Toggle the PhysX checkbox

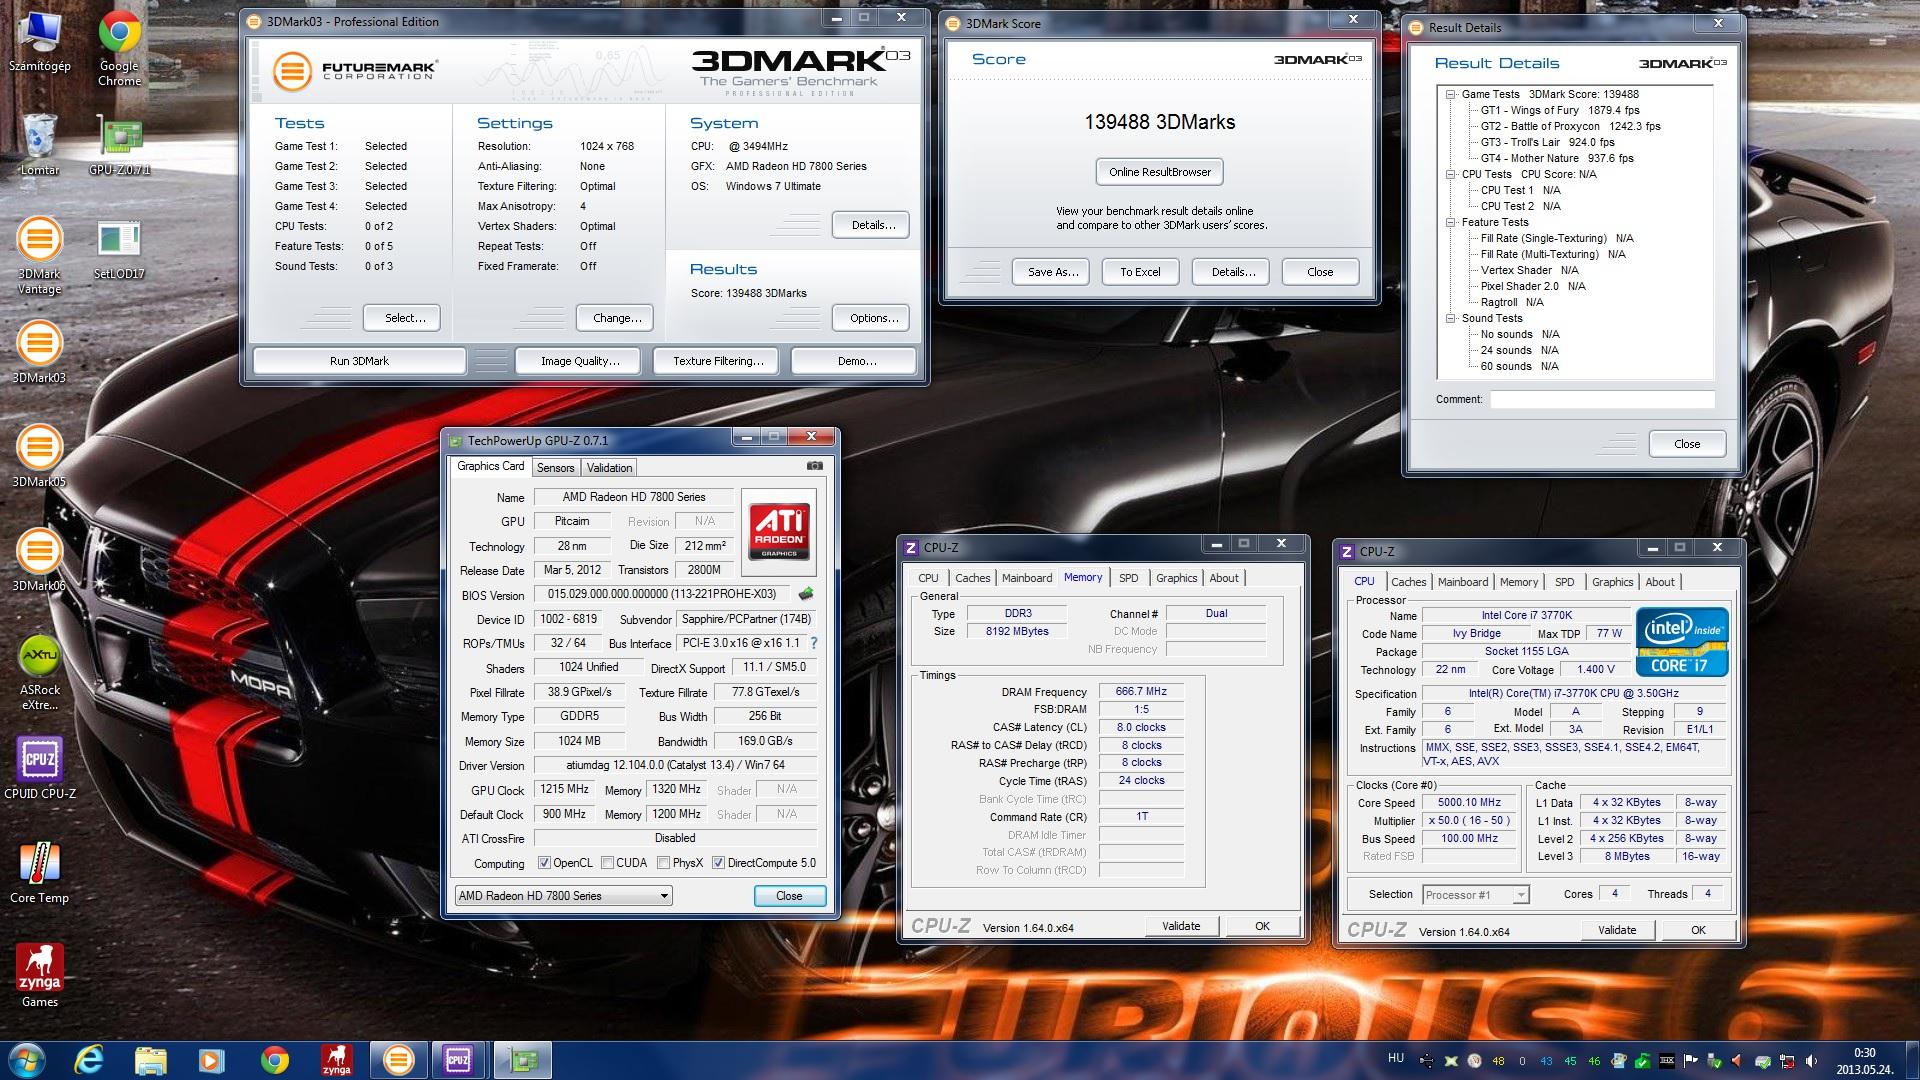[x=663, y=863]
